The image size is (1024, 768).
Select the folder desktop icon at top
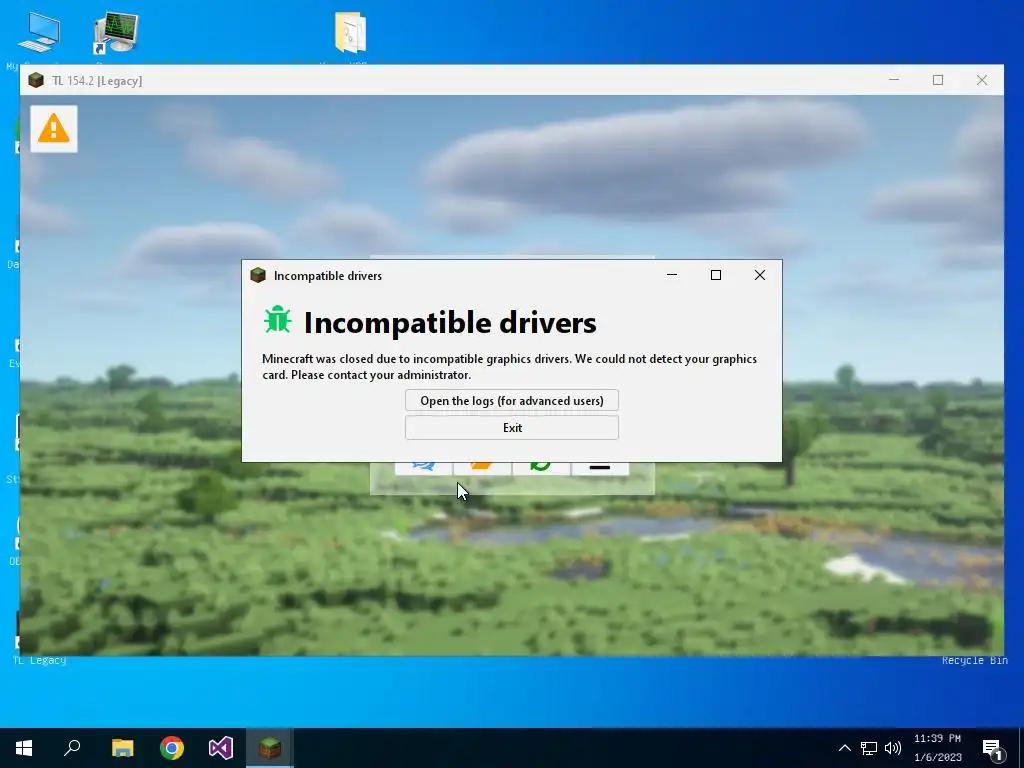(349, 33)
